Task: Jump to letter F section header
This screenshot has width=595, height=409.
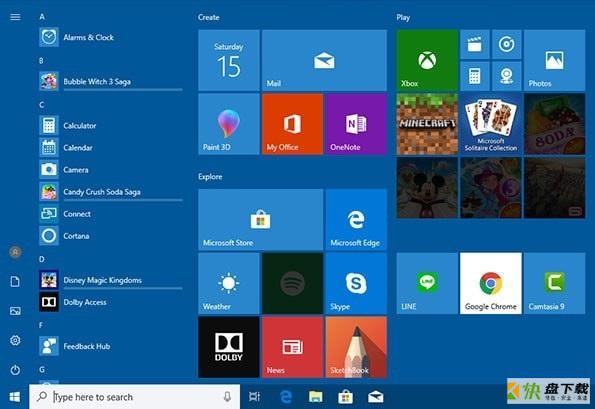Action: [41, 325]
